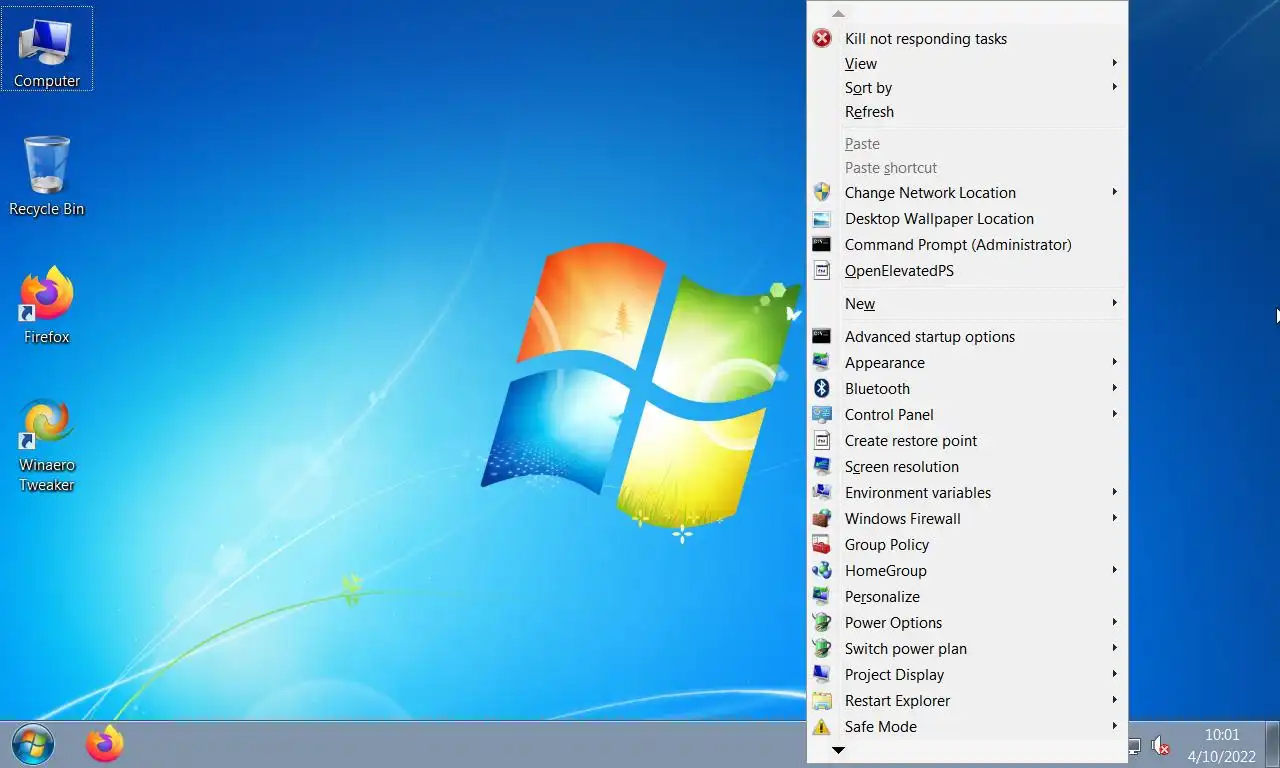1280x768 pixels.
Task: Click the Desktop Wallpaper Location picture icon
Action: tap(822, 219)
